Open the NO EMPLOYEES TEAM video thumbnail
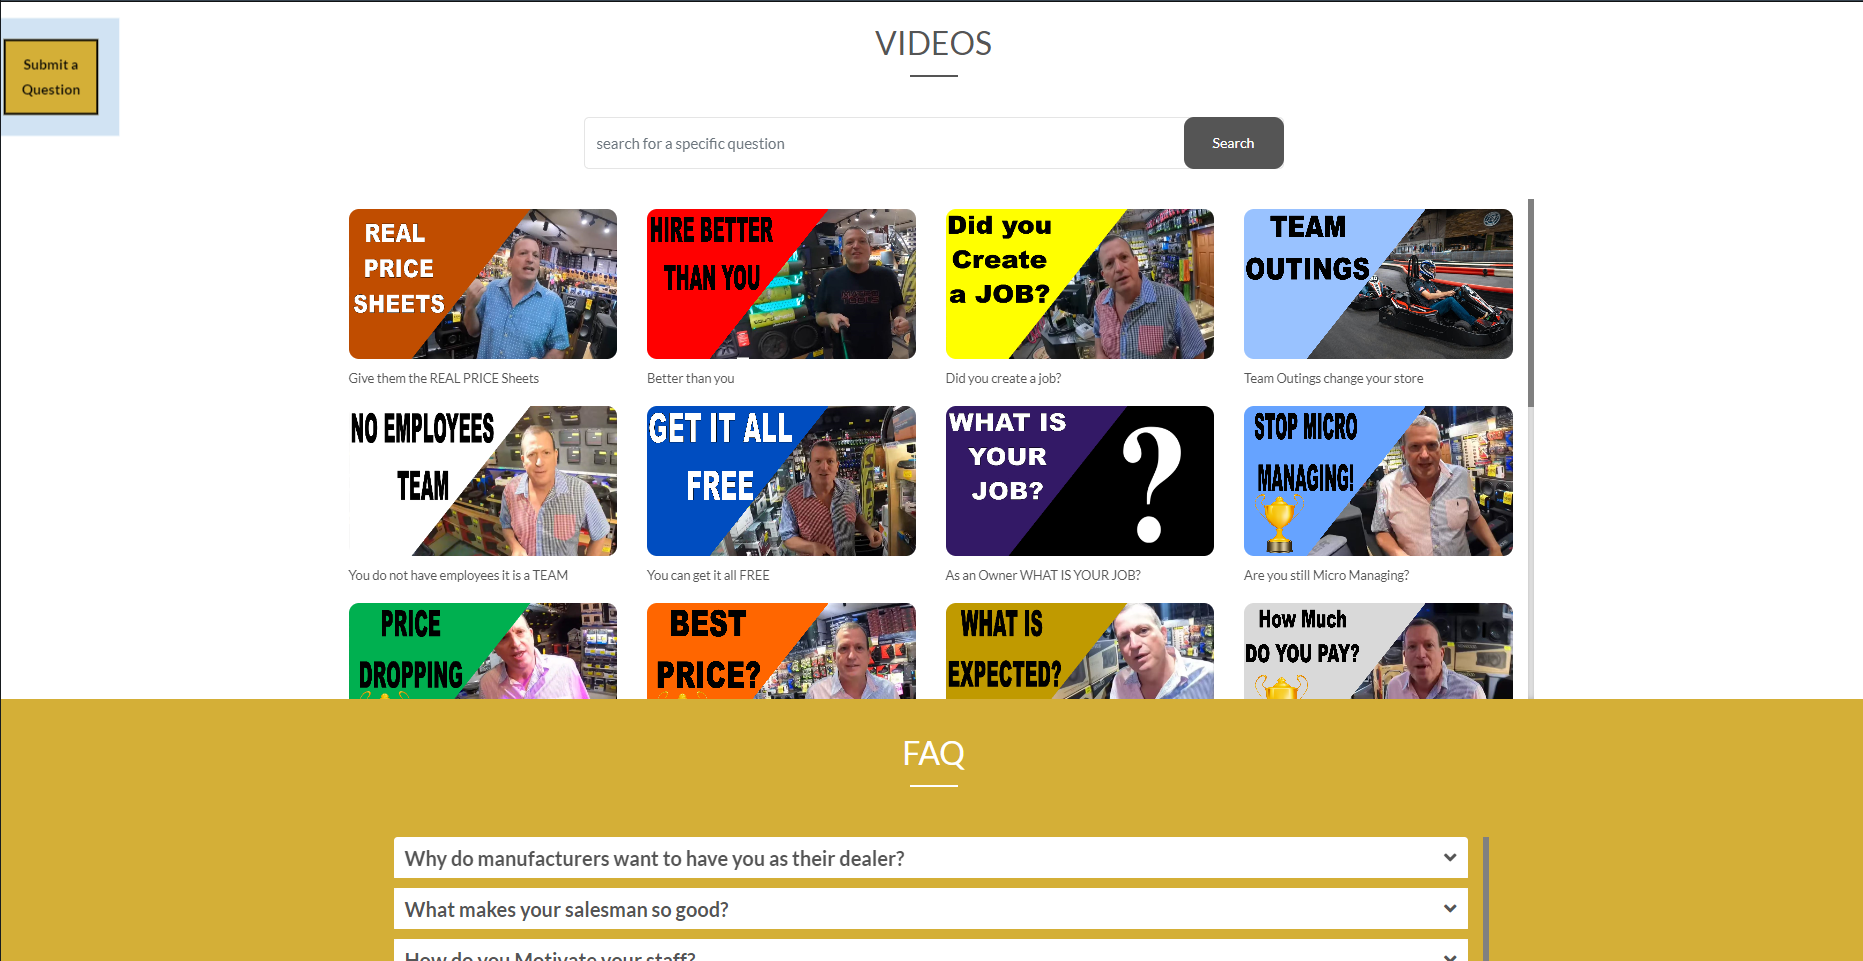Image resolution: width=1863 pixels, height=961 pixels. click(x=482, y=481)
